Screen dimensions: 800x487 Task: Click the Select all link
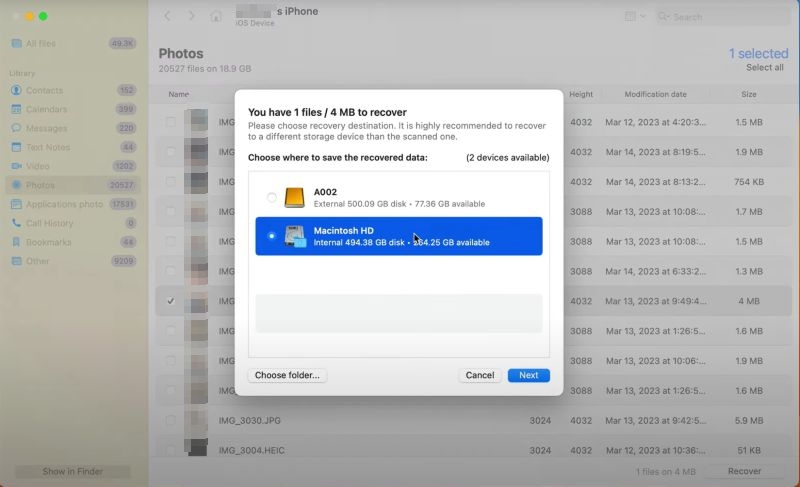click(x=764, y=67)
